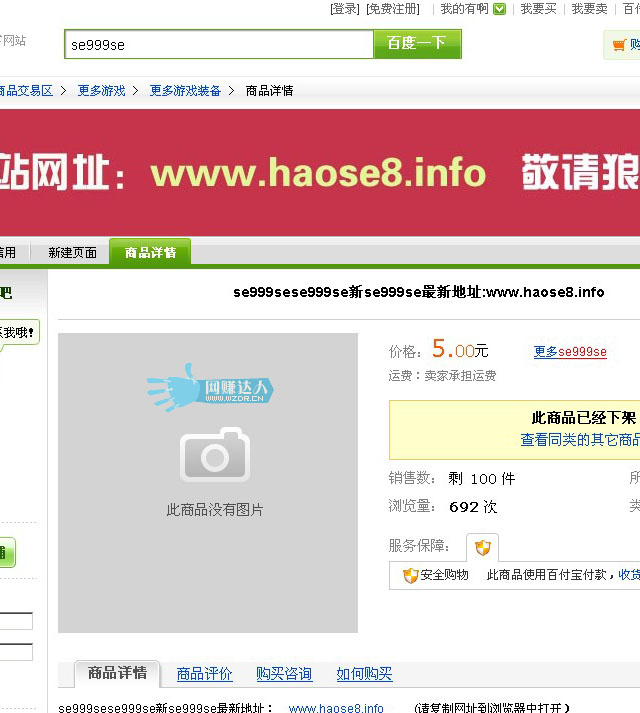Open the 登录 login link
Viewport: 640px width, 713px height.
tap(344, 9)
